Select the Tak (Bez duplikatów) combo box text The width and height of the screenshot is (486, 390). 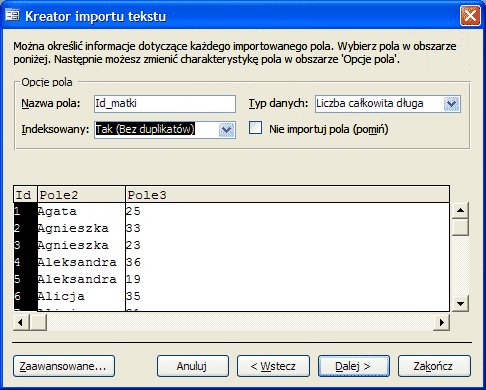pyautogui.click(x=145, y=129)
